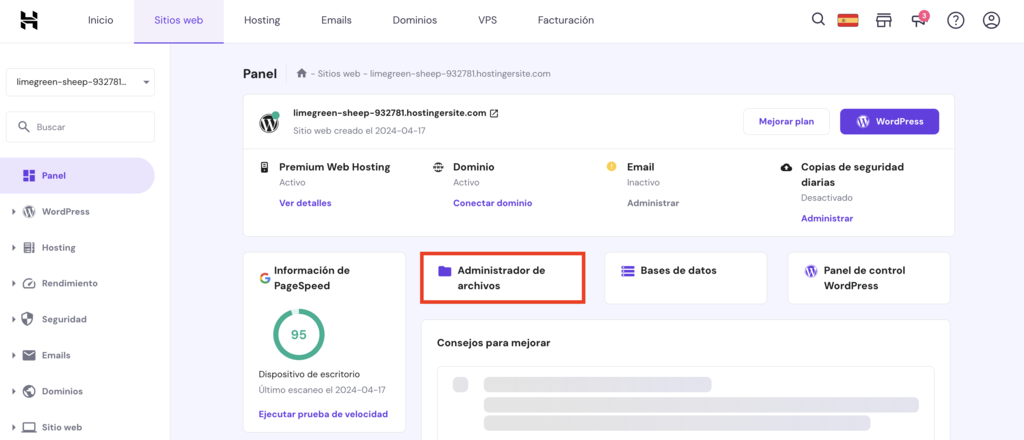
Task: Change language via Spanish flag icon
Action: click(848, 20)
